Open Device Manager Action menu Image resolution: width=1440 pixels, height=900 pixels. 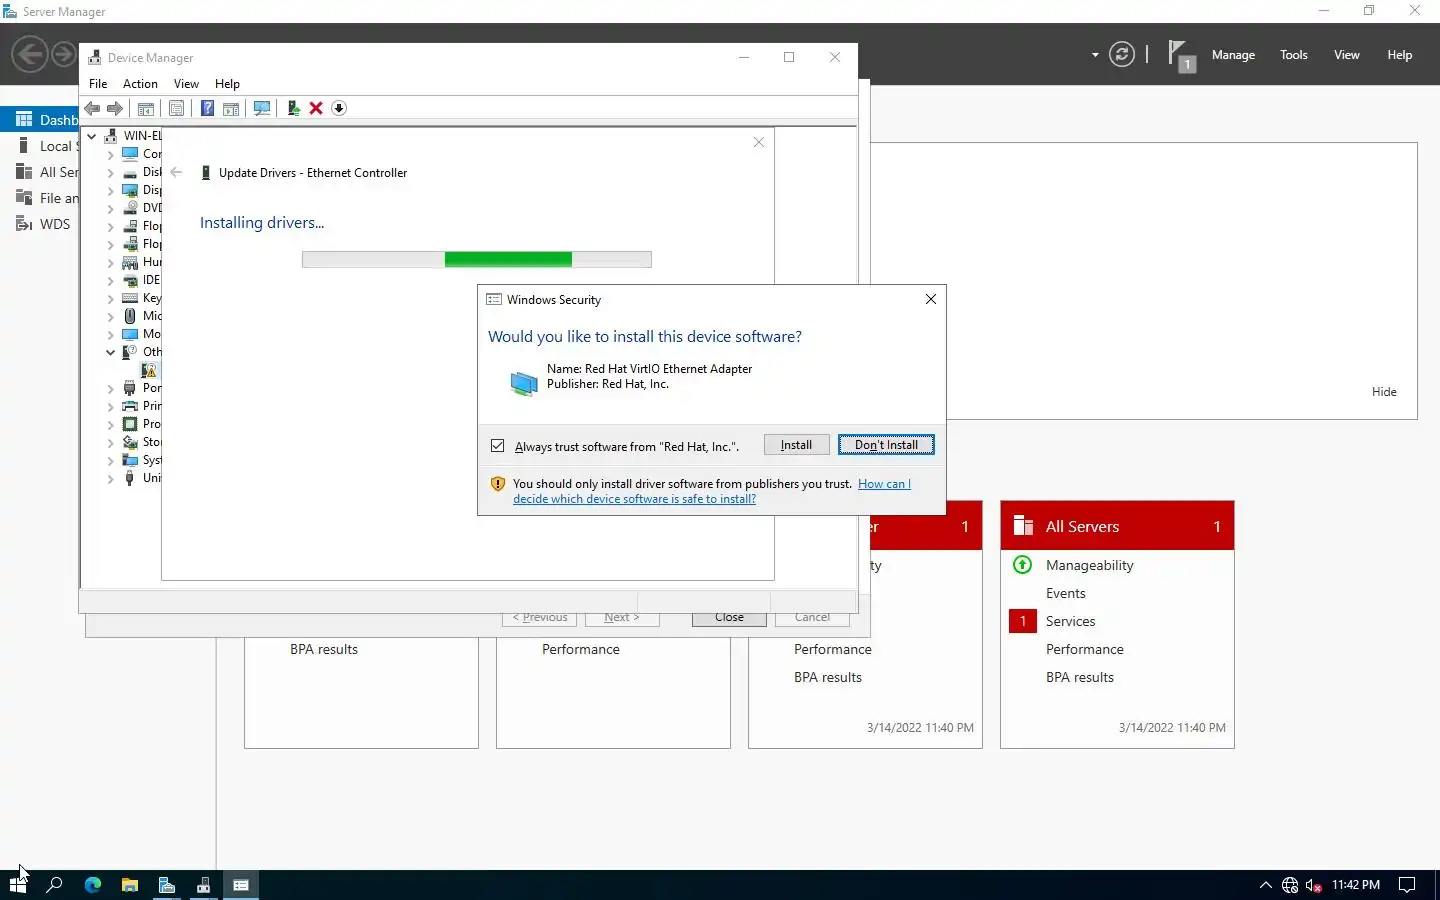point(140,84)
